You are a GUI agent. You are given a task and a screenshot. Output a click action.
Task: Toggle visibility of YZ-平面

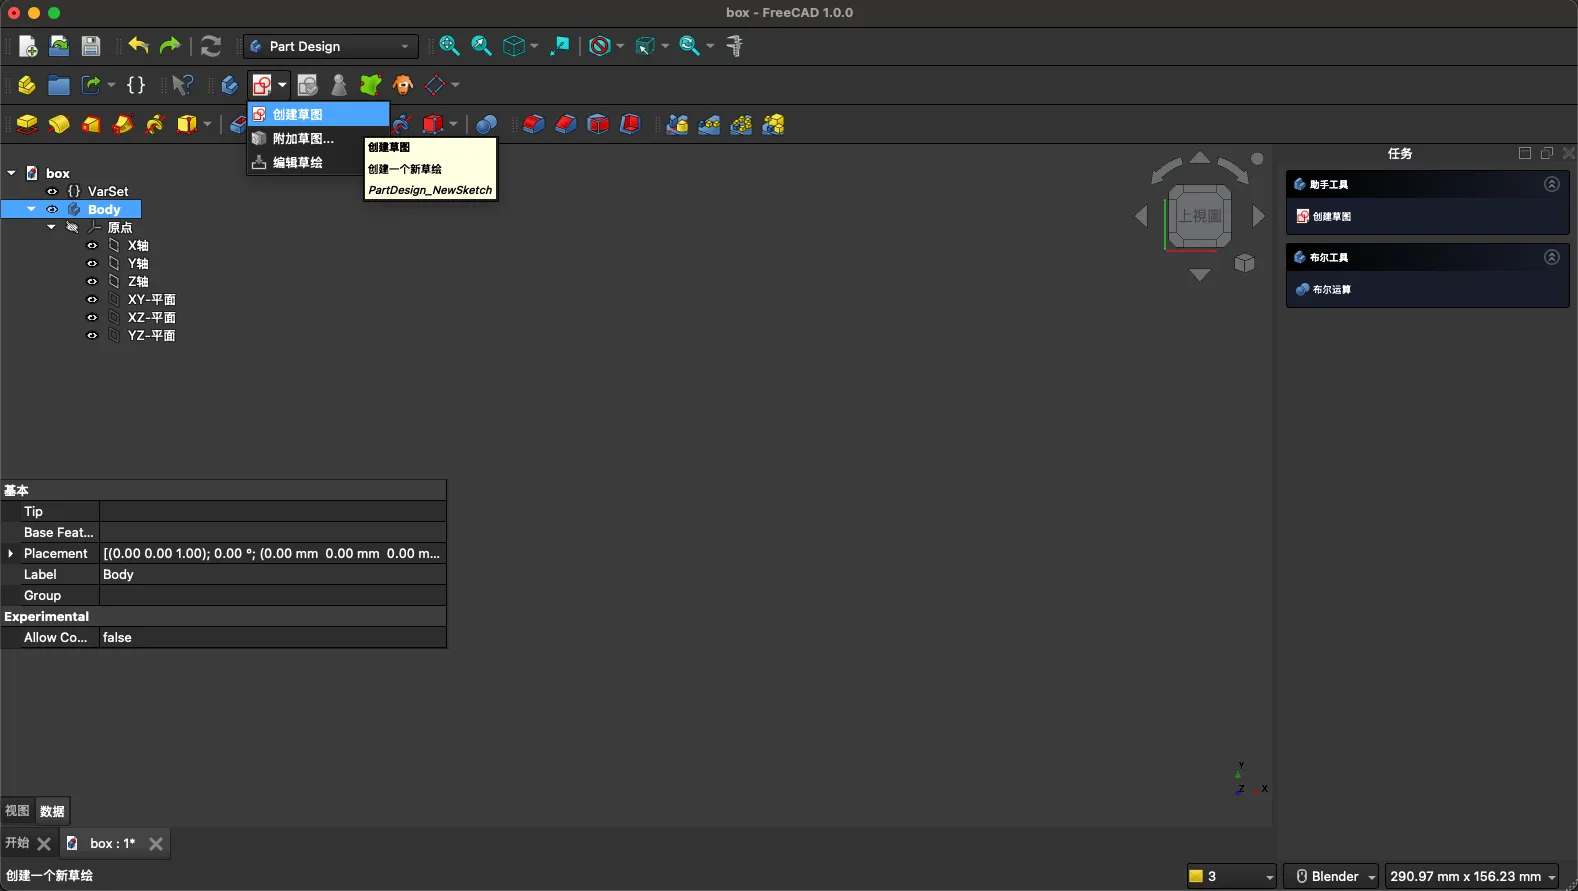pyautogui.click(x=92, y=335)
